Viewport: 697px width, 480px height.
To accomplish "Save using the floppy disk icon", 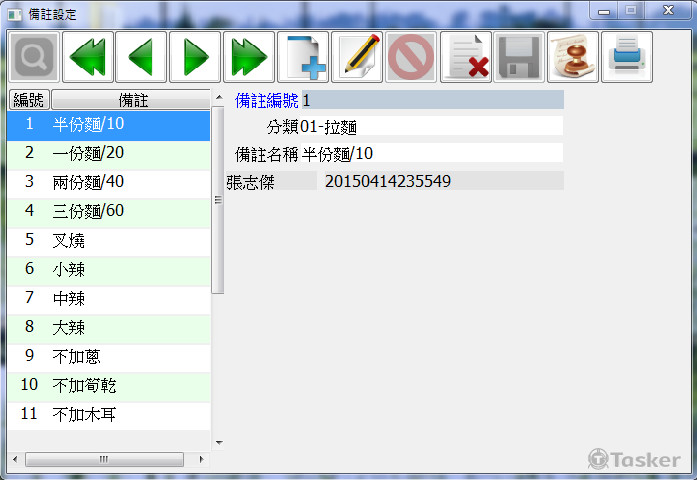I will coord(519,57).
